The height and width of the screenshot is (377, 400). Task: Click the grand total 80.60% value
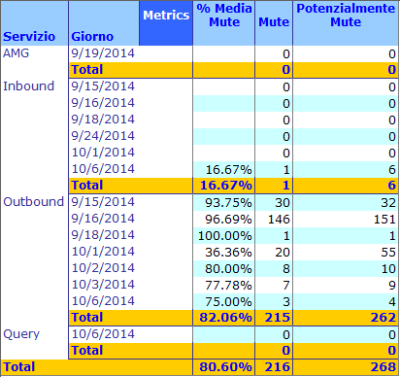pyautogui.click(x=226, y=367)
